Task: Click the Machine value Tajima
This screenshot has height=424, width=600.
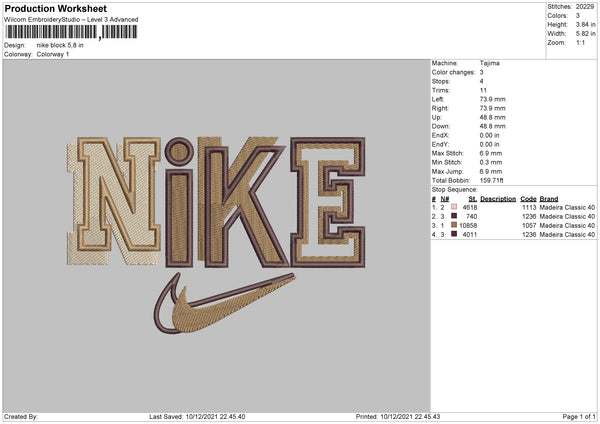Action: point(490,63)
